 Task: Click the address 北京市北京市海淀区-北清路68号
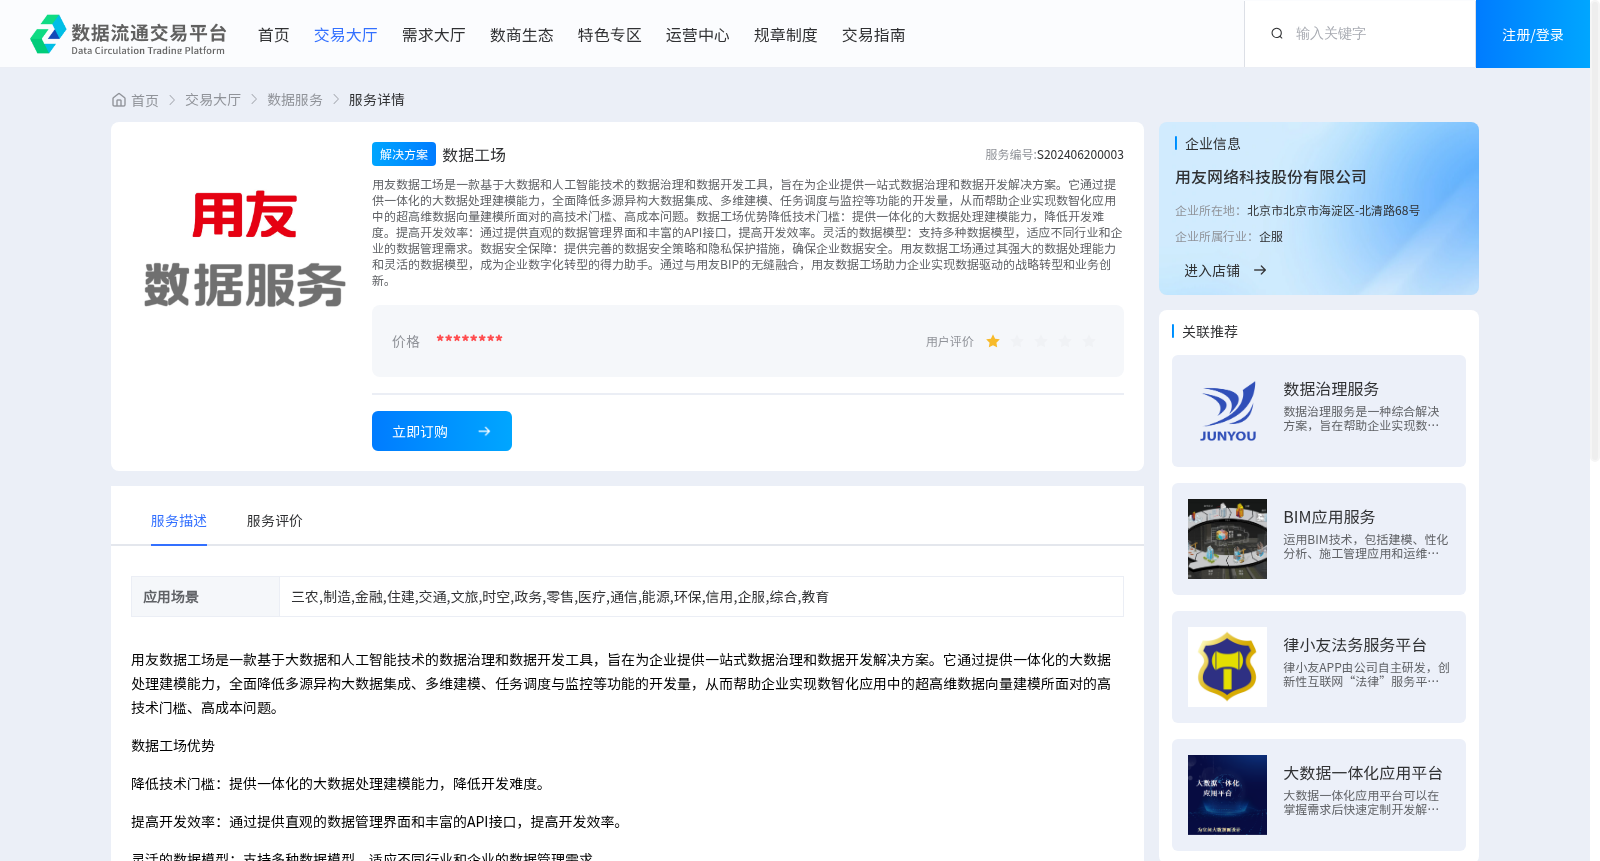pos(1333,211)
